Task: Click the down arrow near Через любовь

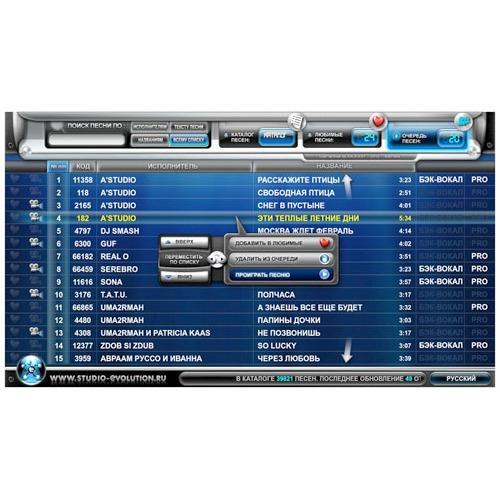Action: (347, 350)
